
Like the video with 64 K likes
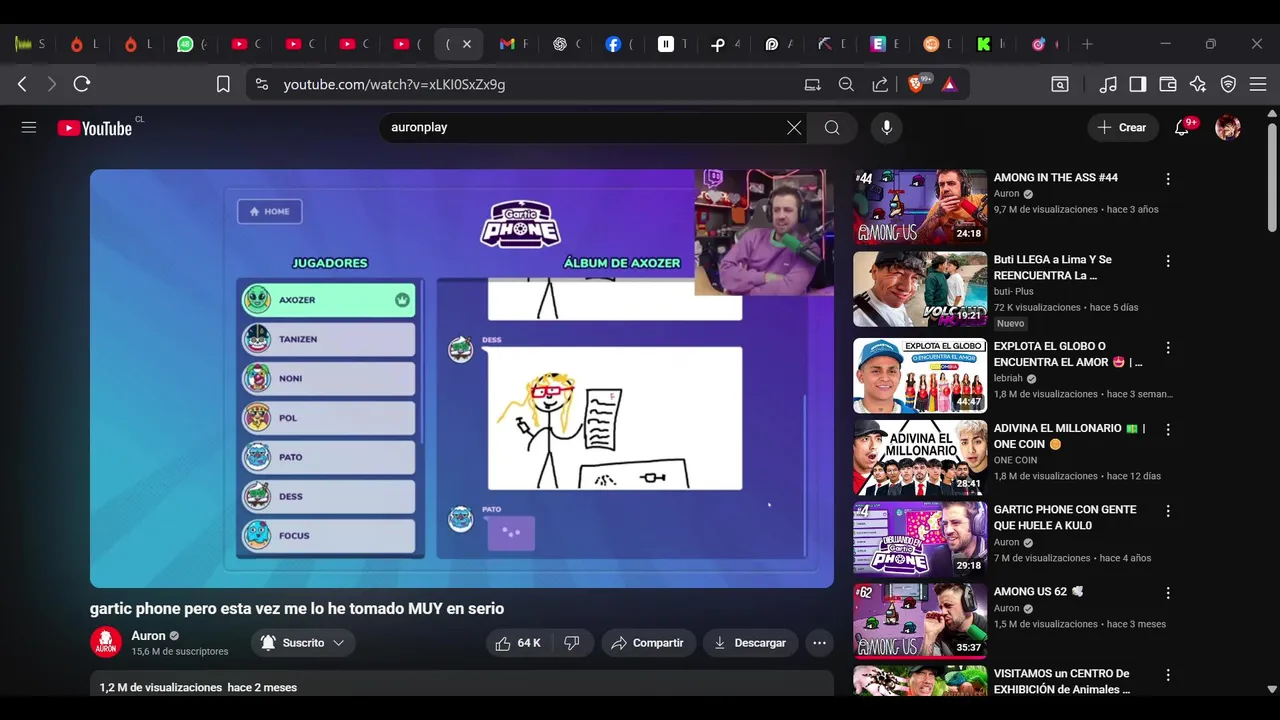click(x=518, y=643)
